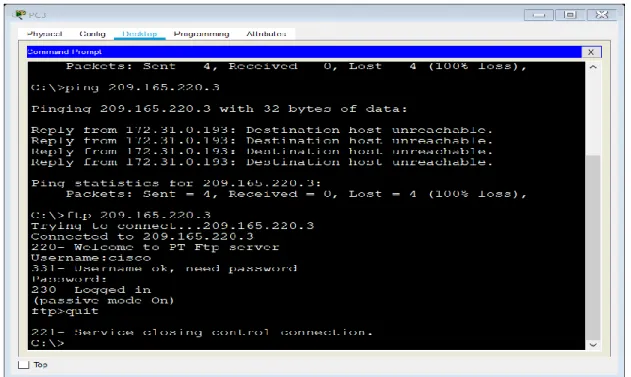
Task: Open the Programming tab
Action: [x=201, y=34]
